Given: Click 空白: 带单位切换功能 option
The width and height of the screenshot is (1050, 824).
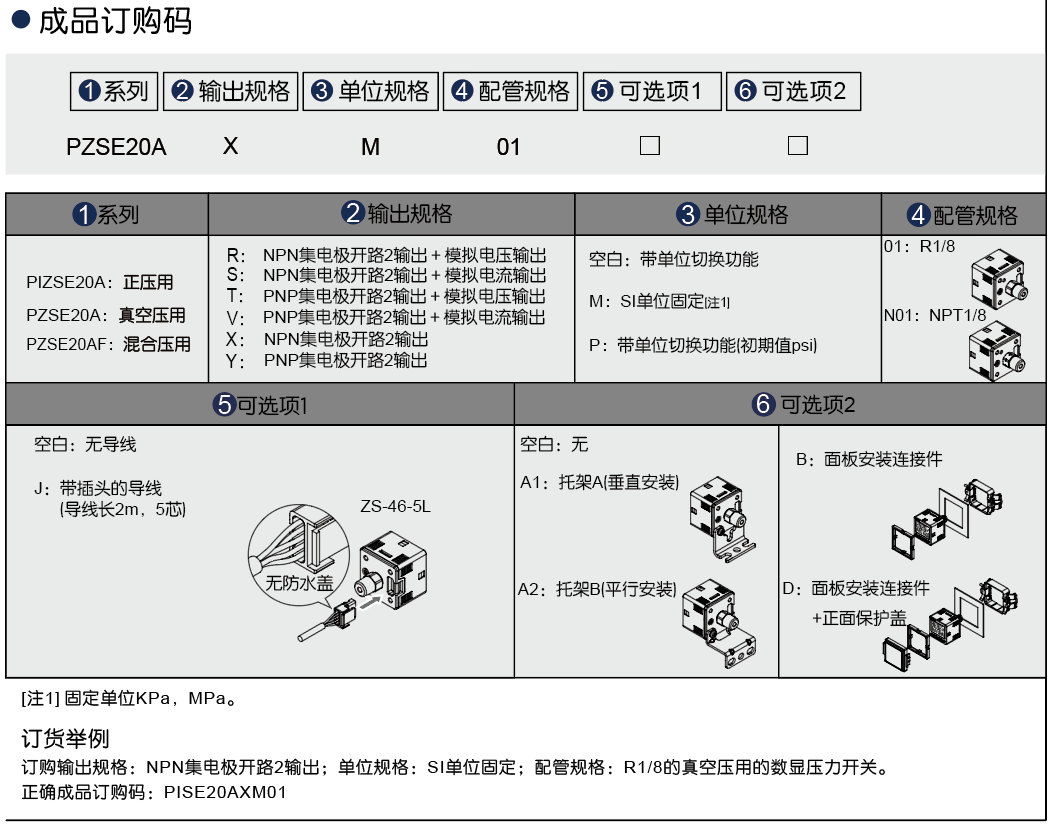Looking at the screenshot, I should pyautogui.click(x=674, y=259).
